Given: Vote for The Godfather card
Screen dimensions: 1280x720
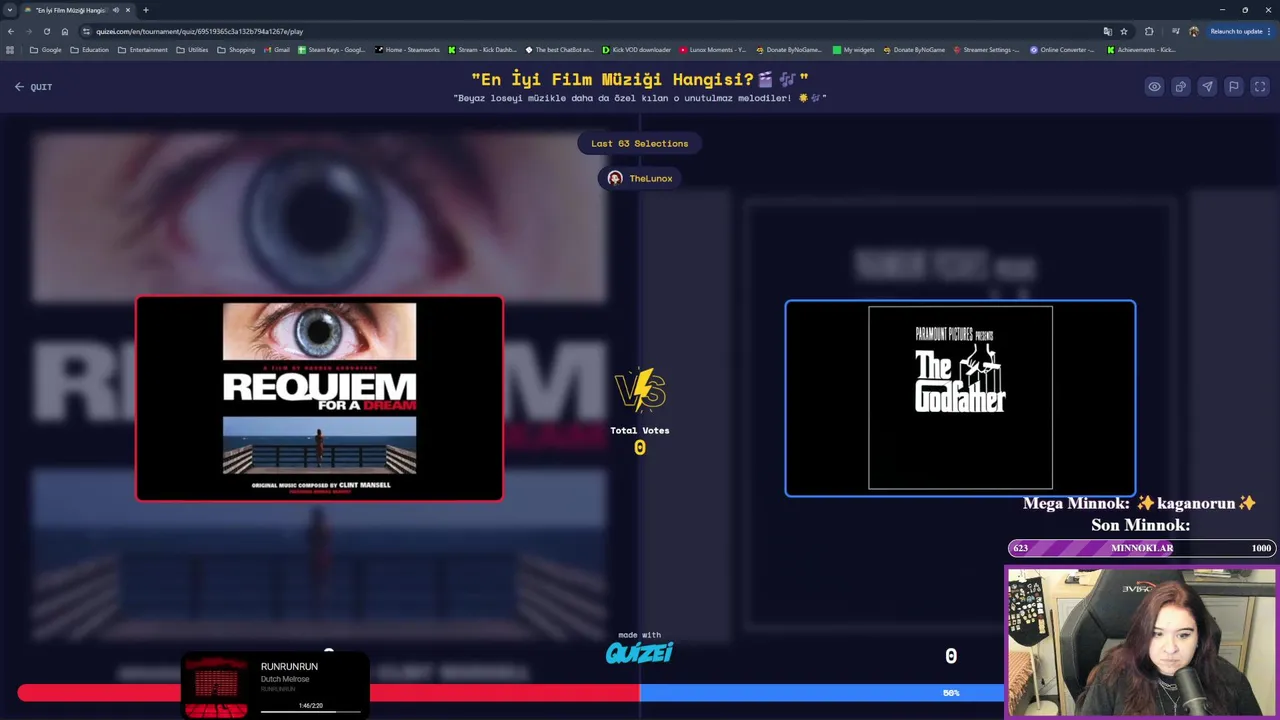Looking at the screenshot, I should [960, 398].
